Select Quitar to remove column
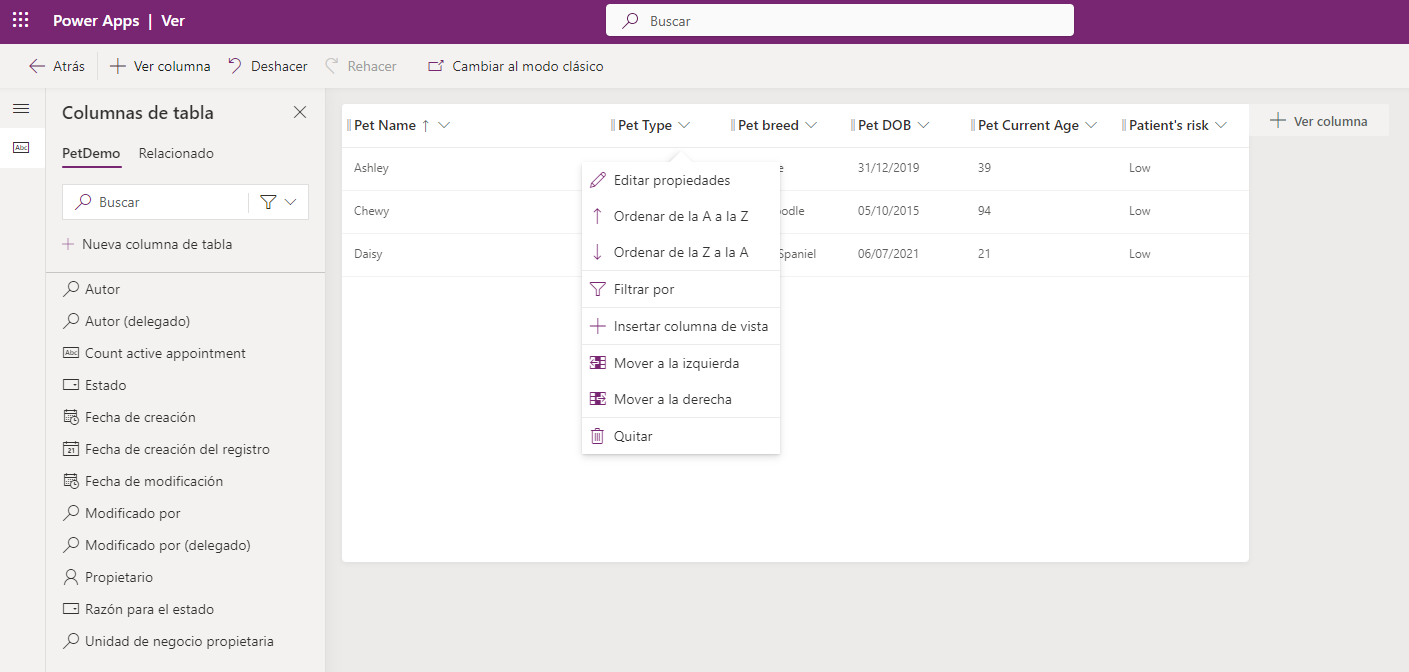The height and width of the screenshot is (672, 1409). point(681,436)
